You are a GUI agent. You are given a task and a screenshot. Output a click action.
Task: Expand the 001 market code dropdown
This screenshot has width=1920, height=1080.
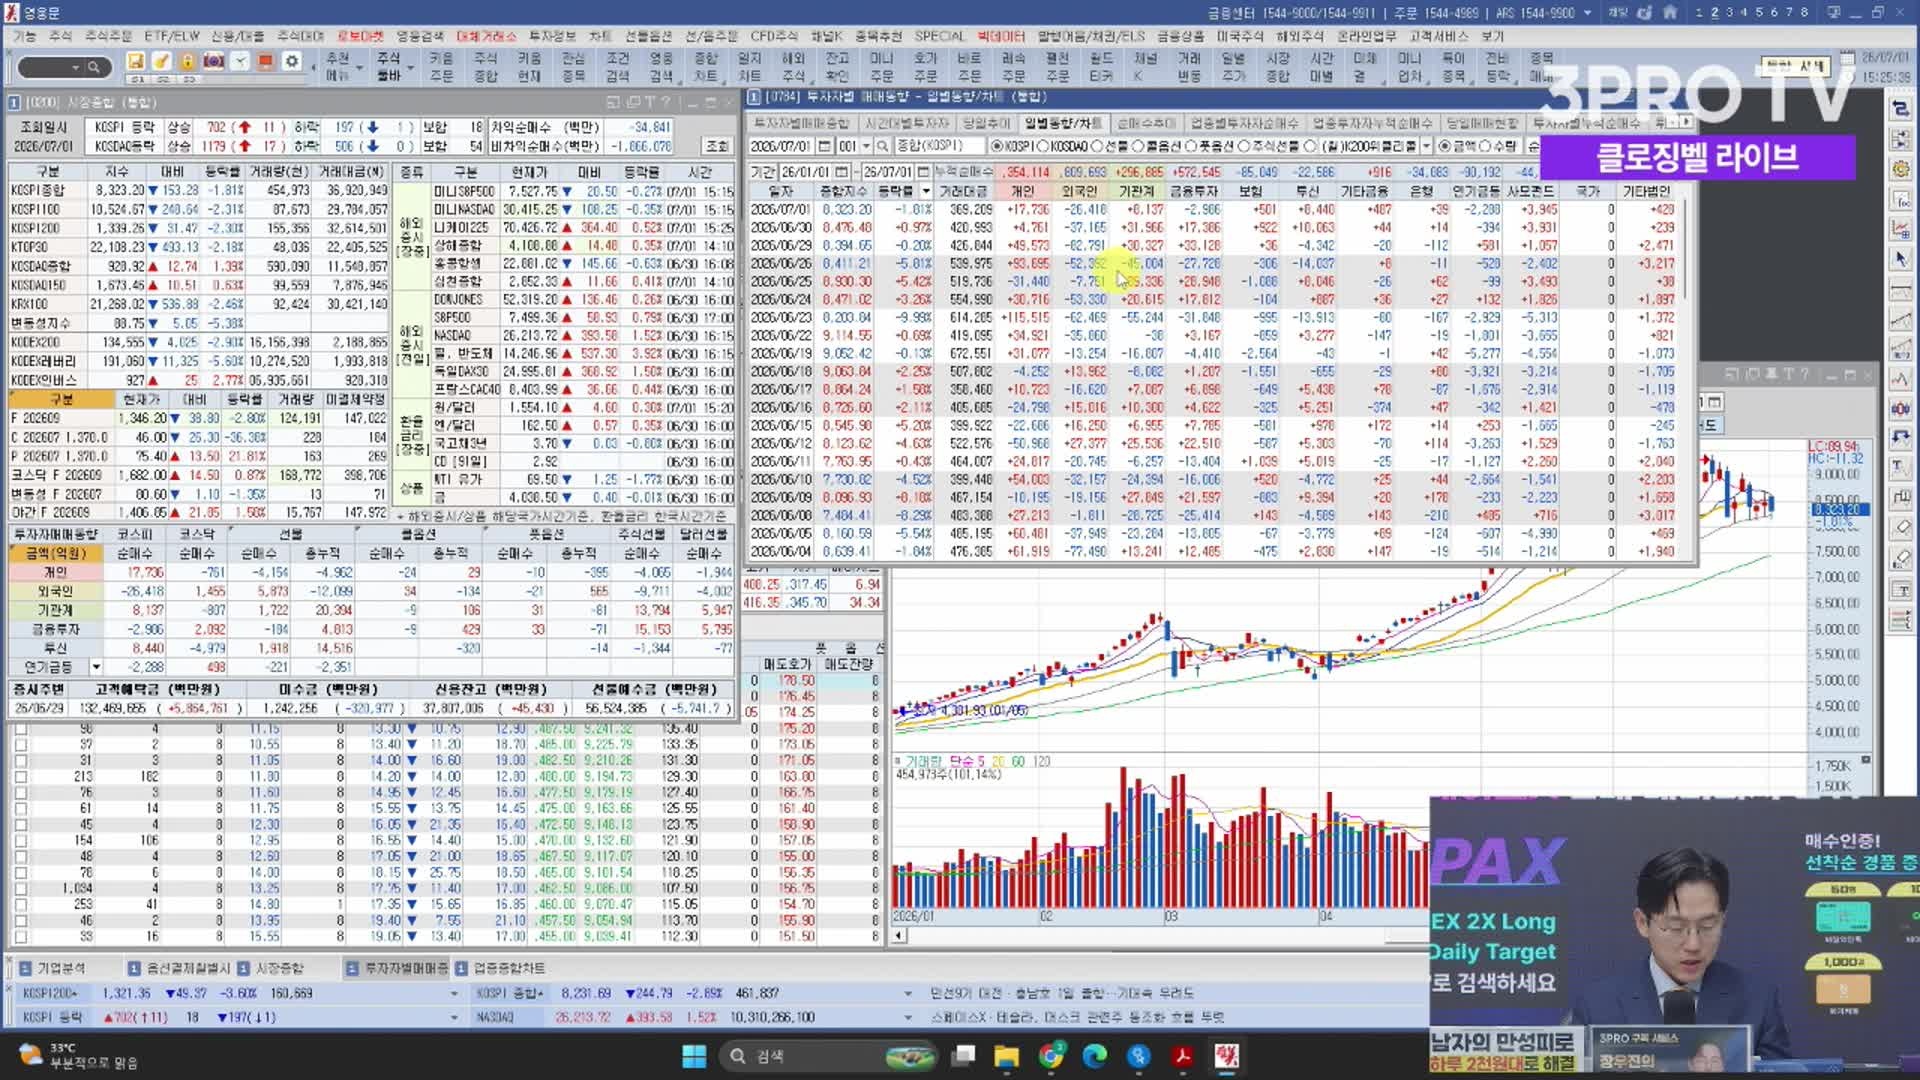click(867, 146)
